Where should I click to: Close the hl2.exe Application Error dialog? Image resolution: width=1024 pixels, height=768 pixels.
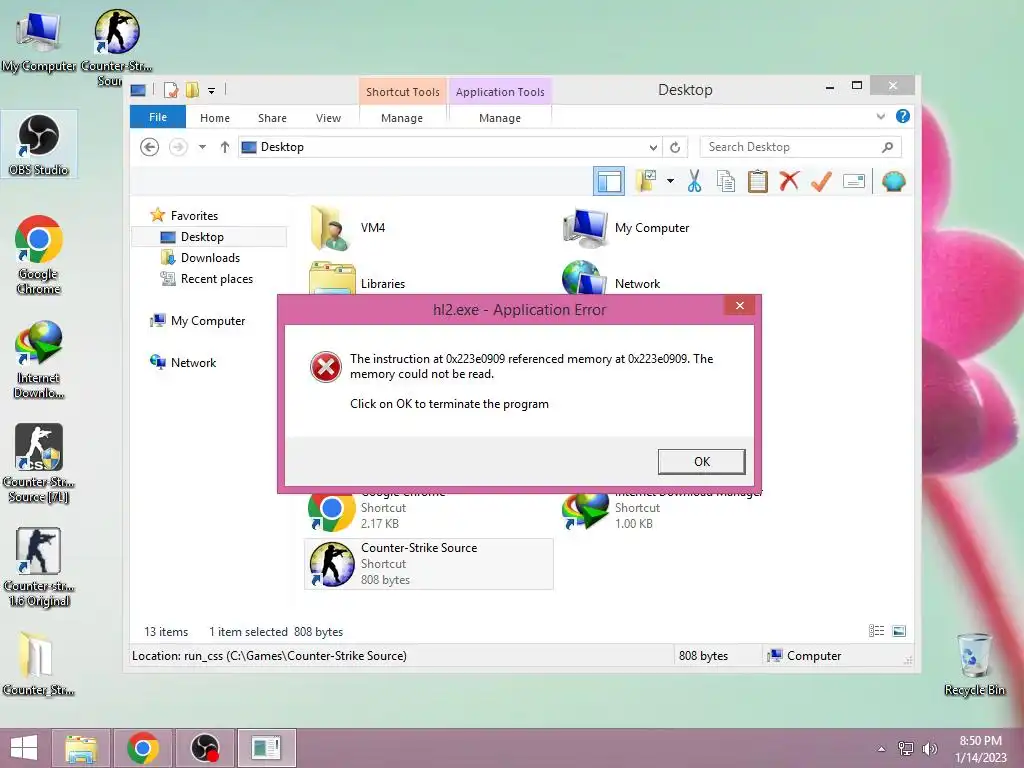[x=739, y=306]
